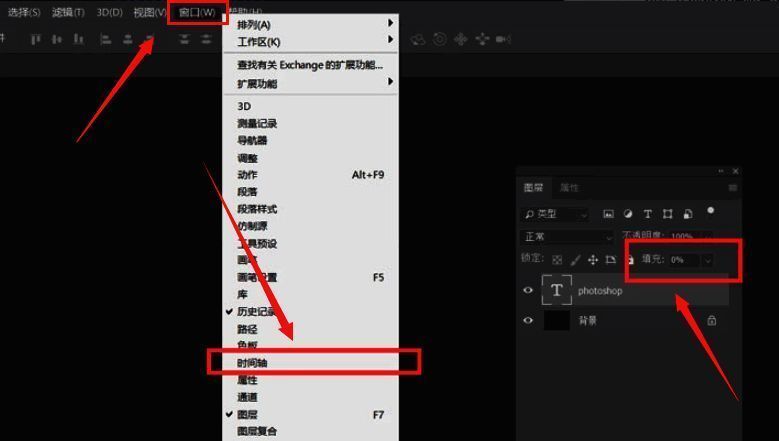Select the 3D pan camera icon
Screen dimensions: 779x441
[x=461, y=39]
